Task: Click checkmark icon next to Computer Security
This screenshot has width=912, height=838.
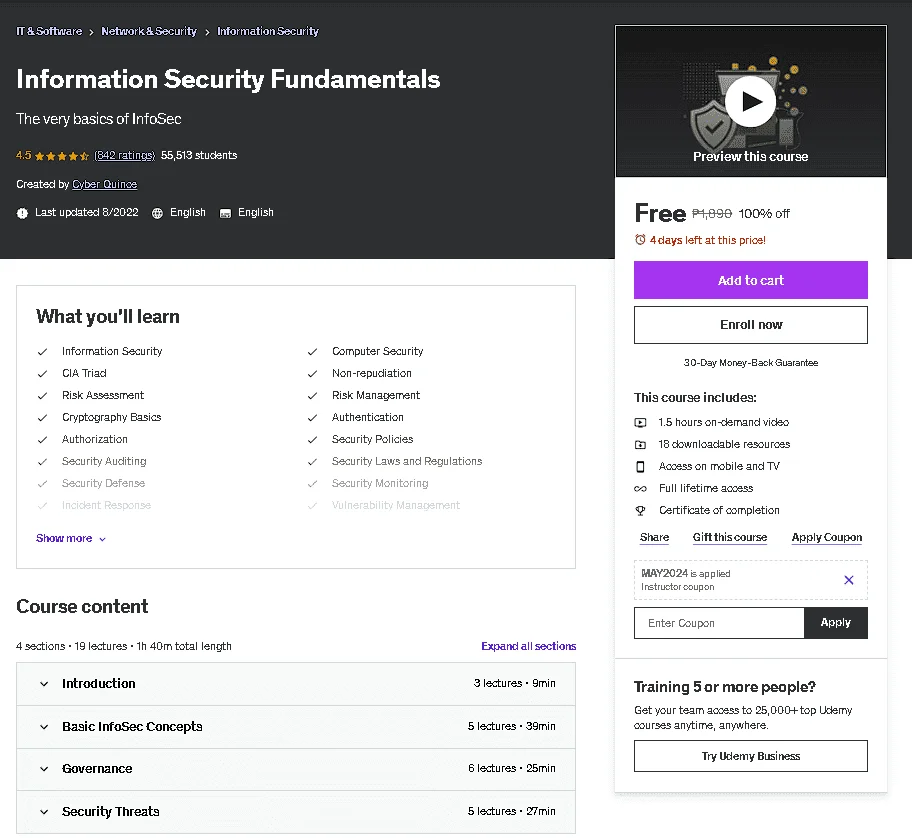Action: click(x=312, y=352)
